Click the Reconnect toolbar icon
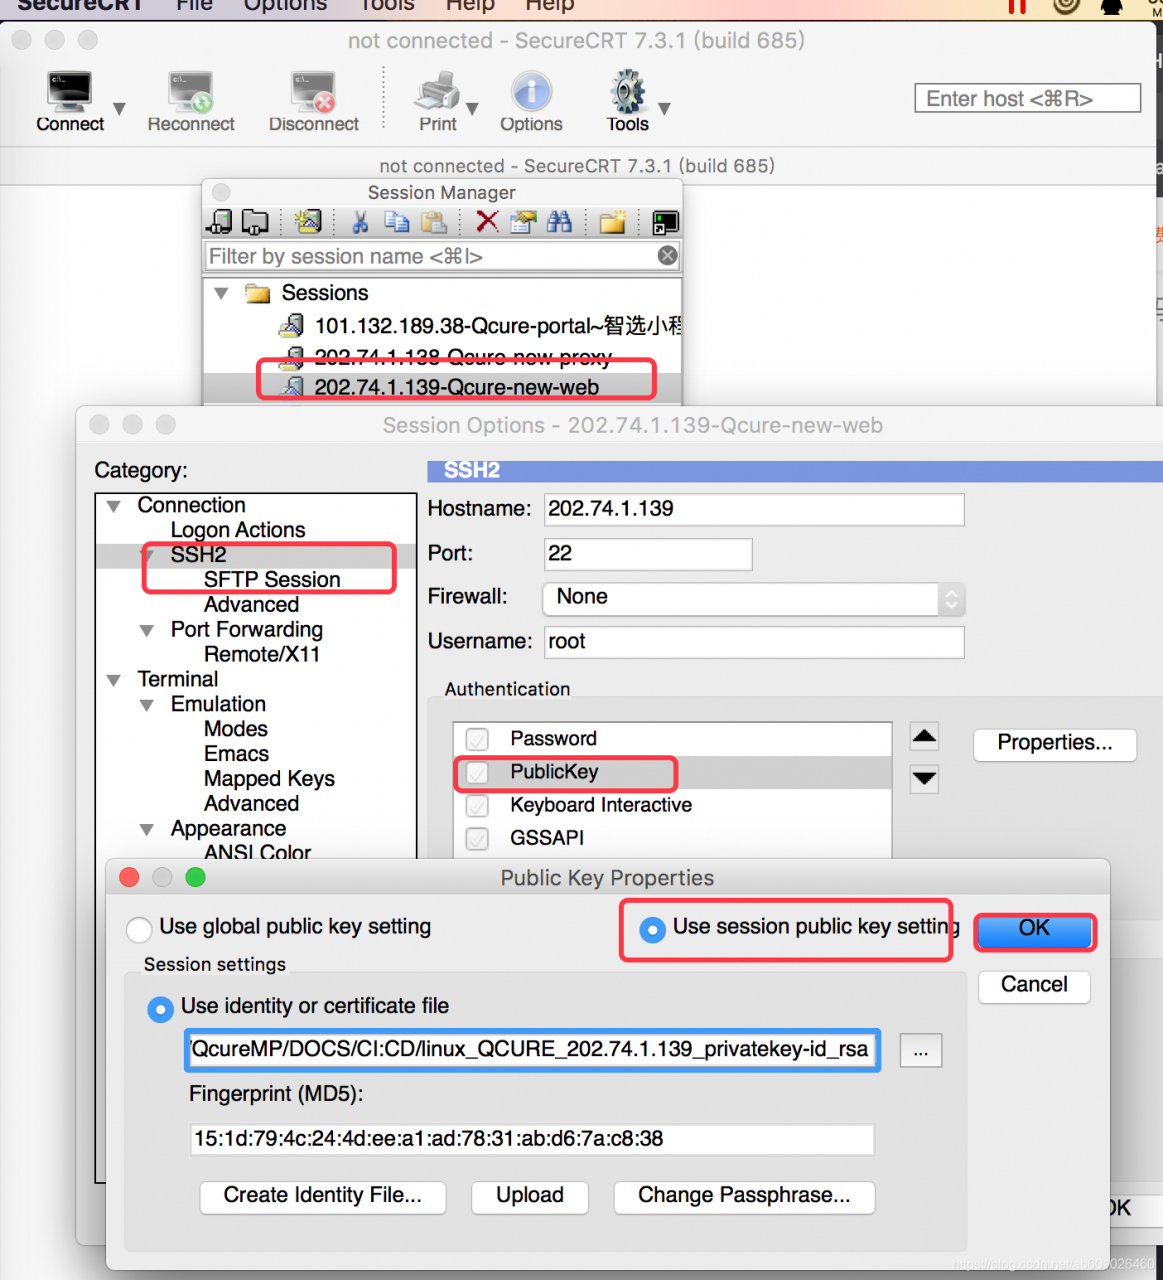Screen dimensions: 1163x1280 pyautogui.click(x=191, y=92)
